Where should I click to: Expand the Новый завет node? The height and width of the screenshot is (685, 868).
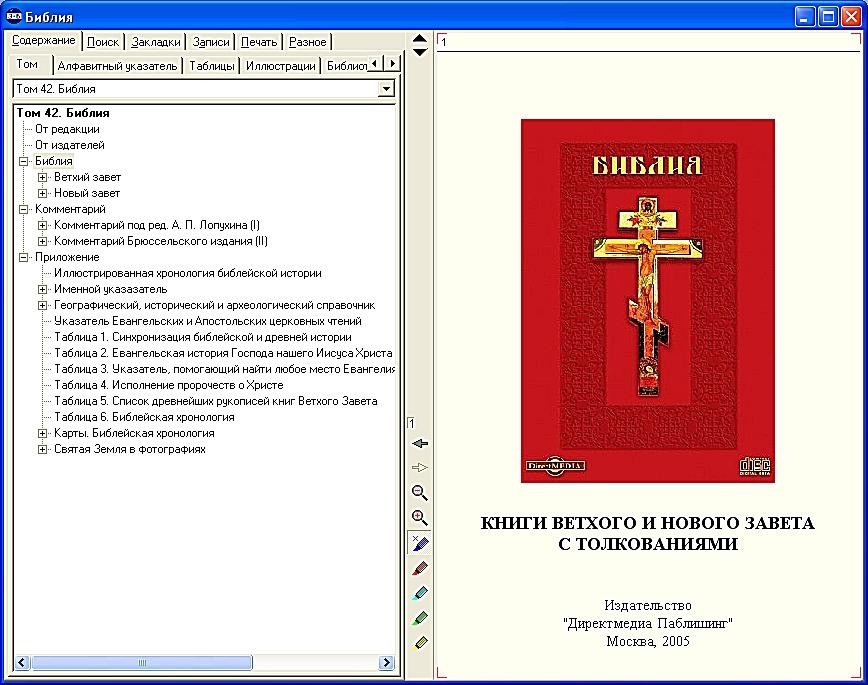43,193
